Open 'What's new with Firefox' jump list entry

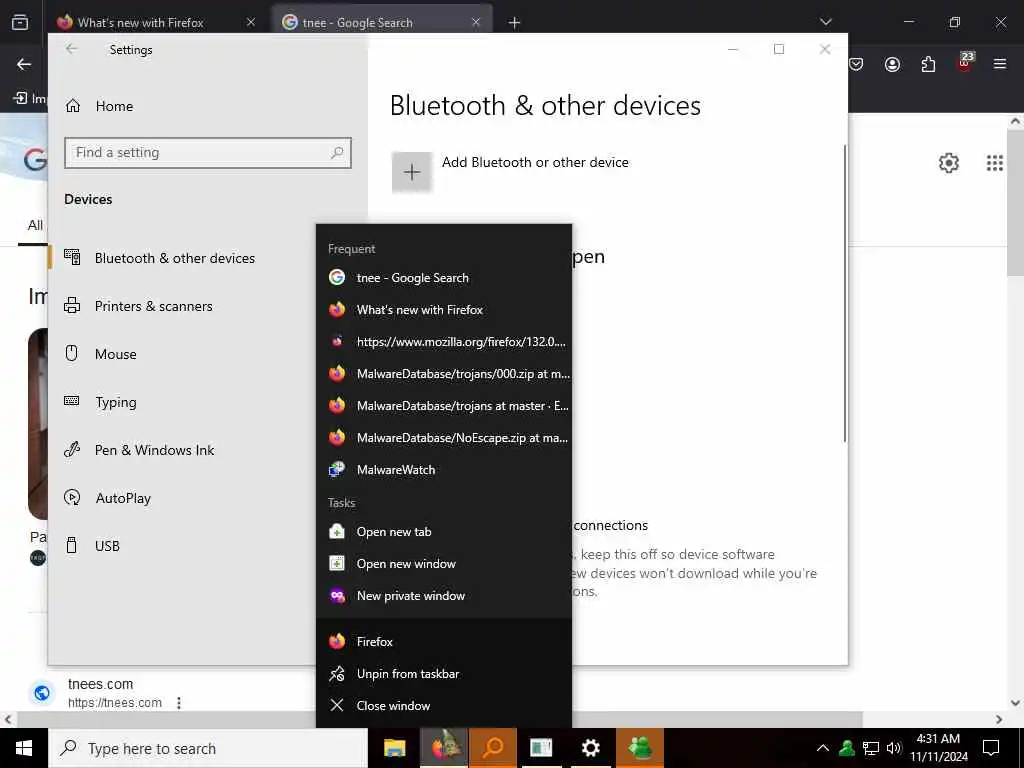[x=444, y=310]
